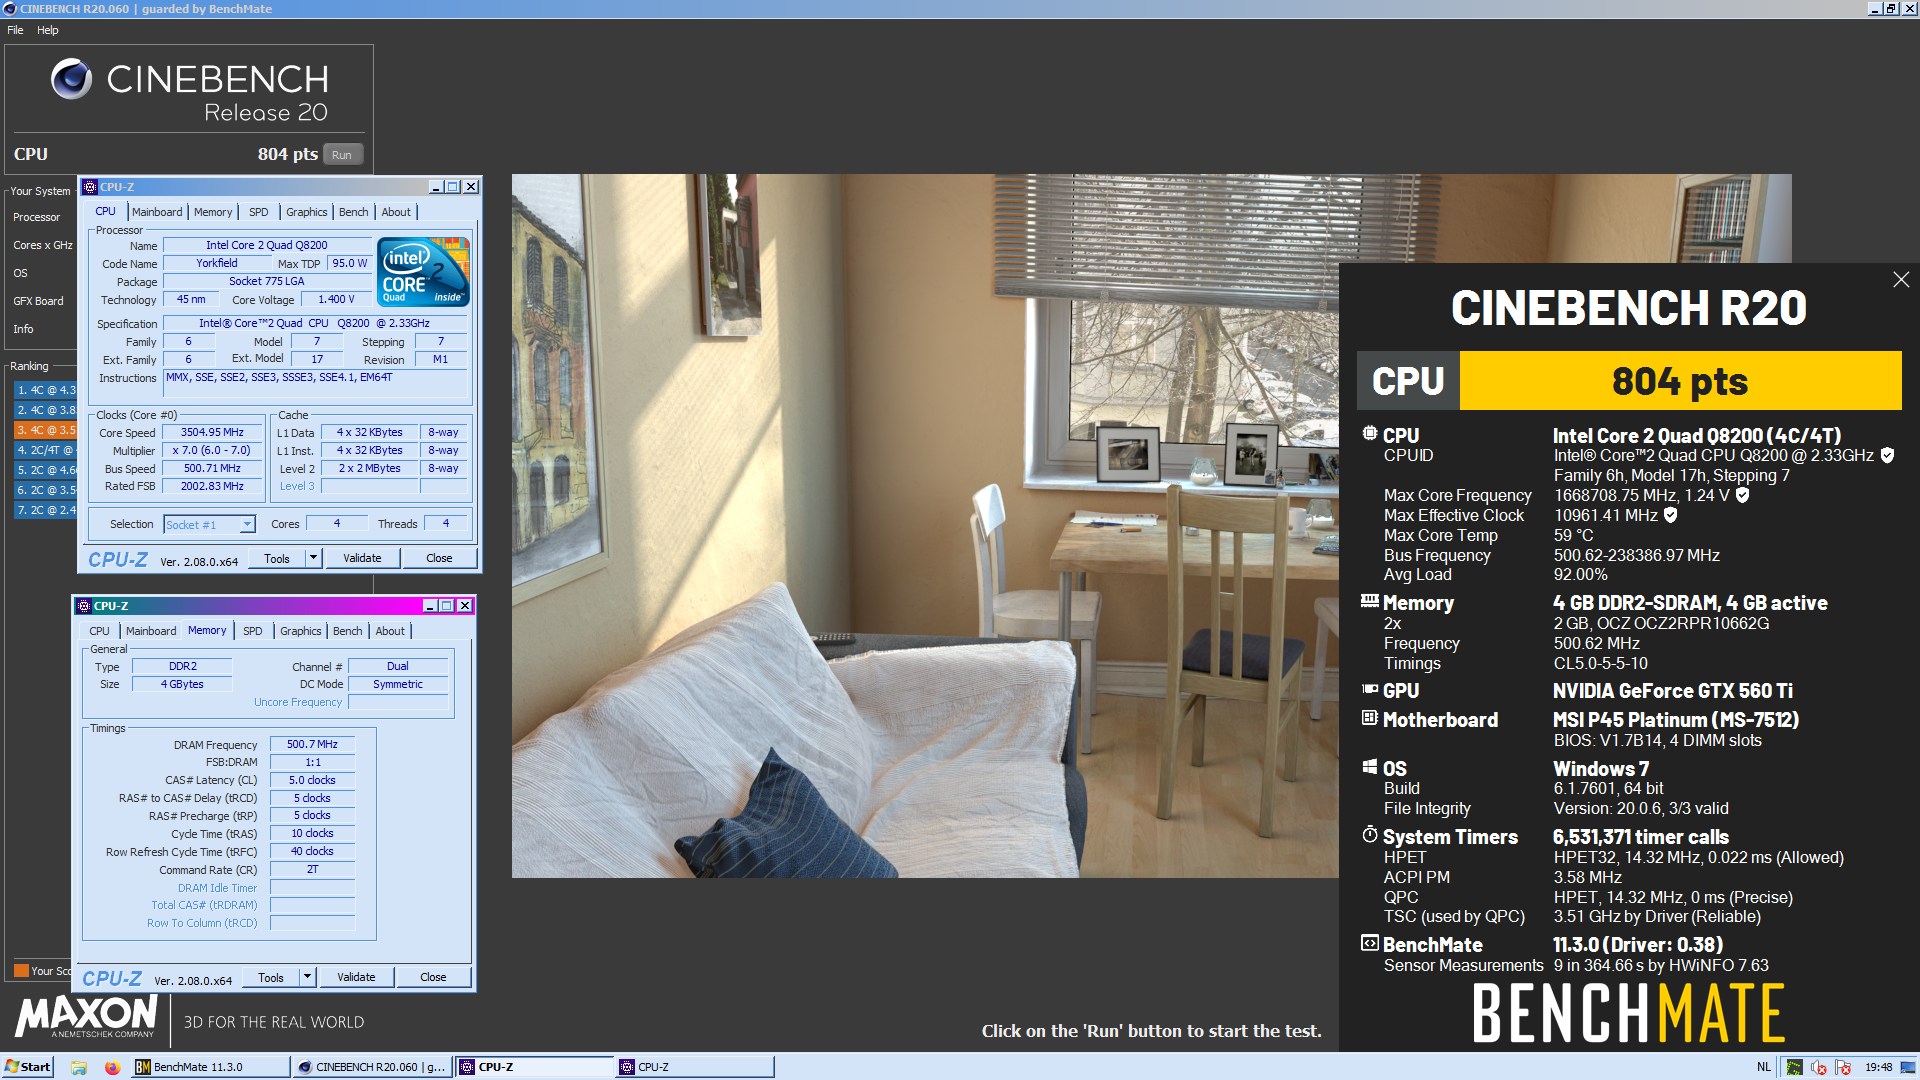The width and height of the screenshot is (1920, 1080).
Task: Click Tools button in upper CPU-Z window
Action: coord(277,558)
